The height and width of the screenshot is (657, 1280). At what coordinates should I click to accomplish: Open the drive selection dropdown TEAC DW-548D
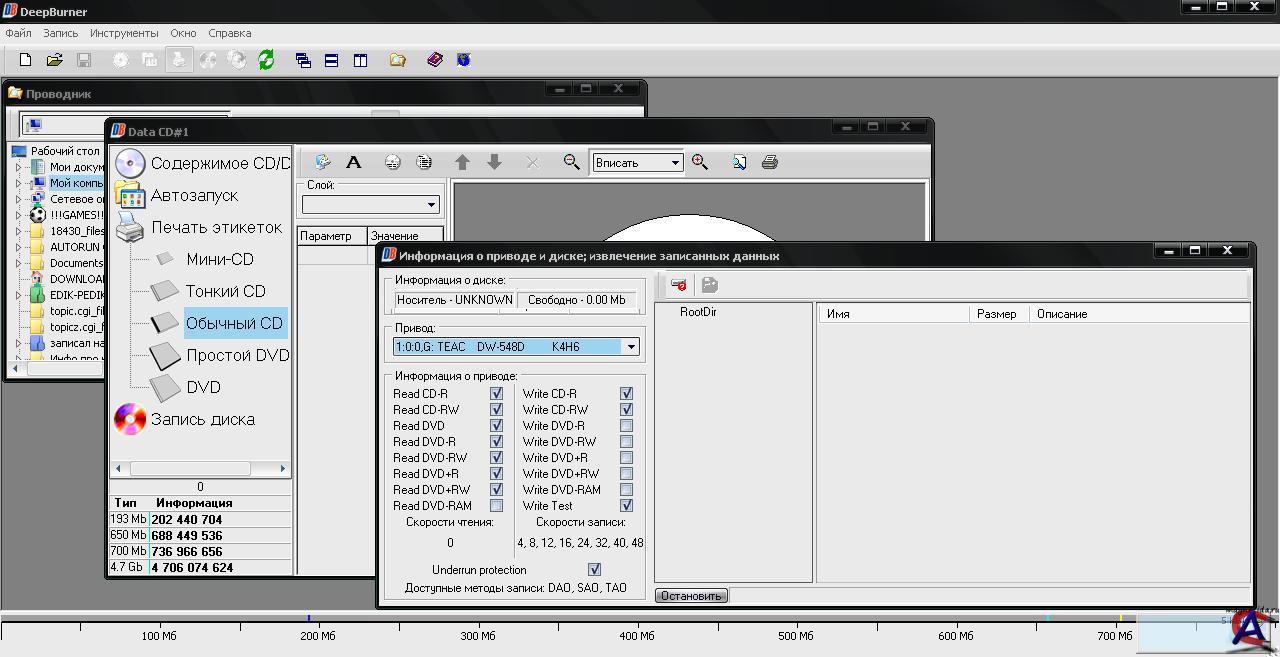[630, 347]
